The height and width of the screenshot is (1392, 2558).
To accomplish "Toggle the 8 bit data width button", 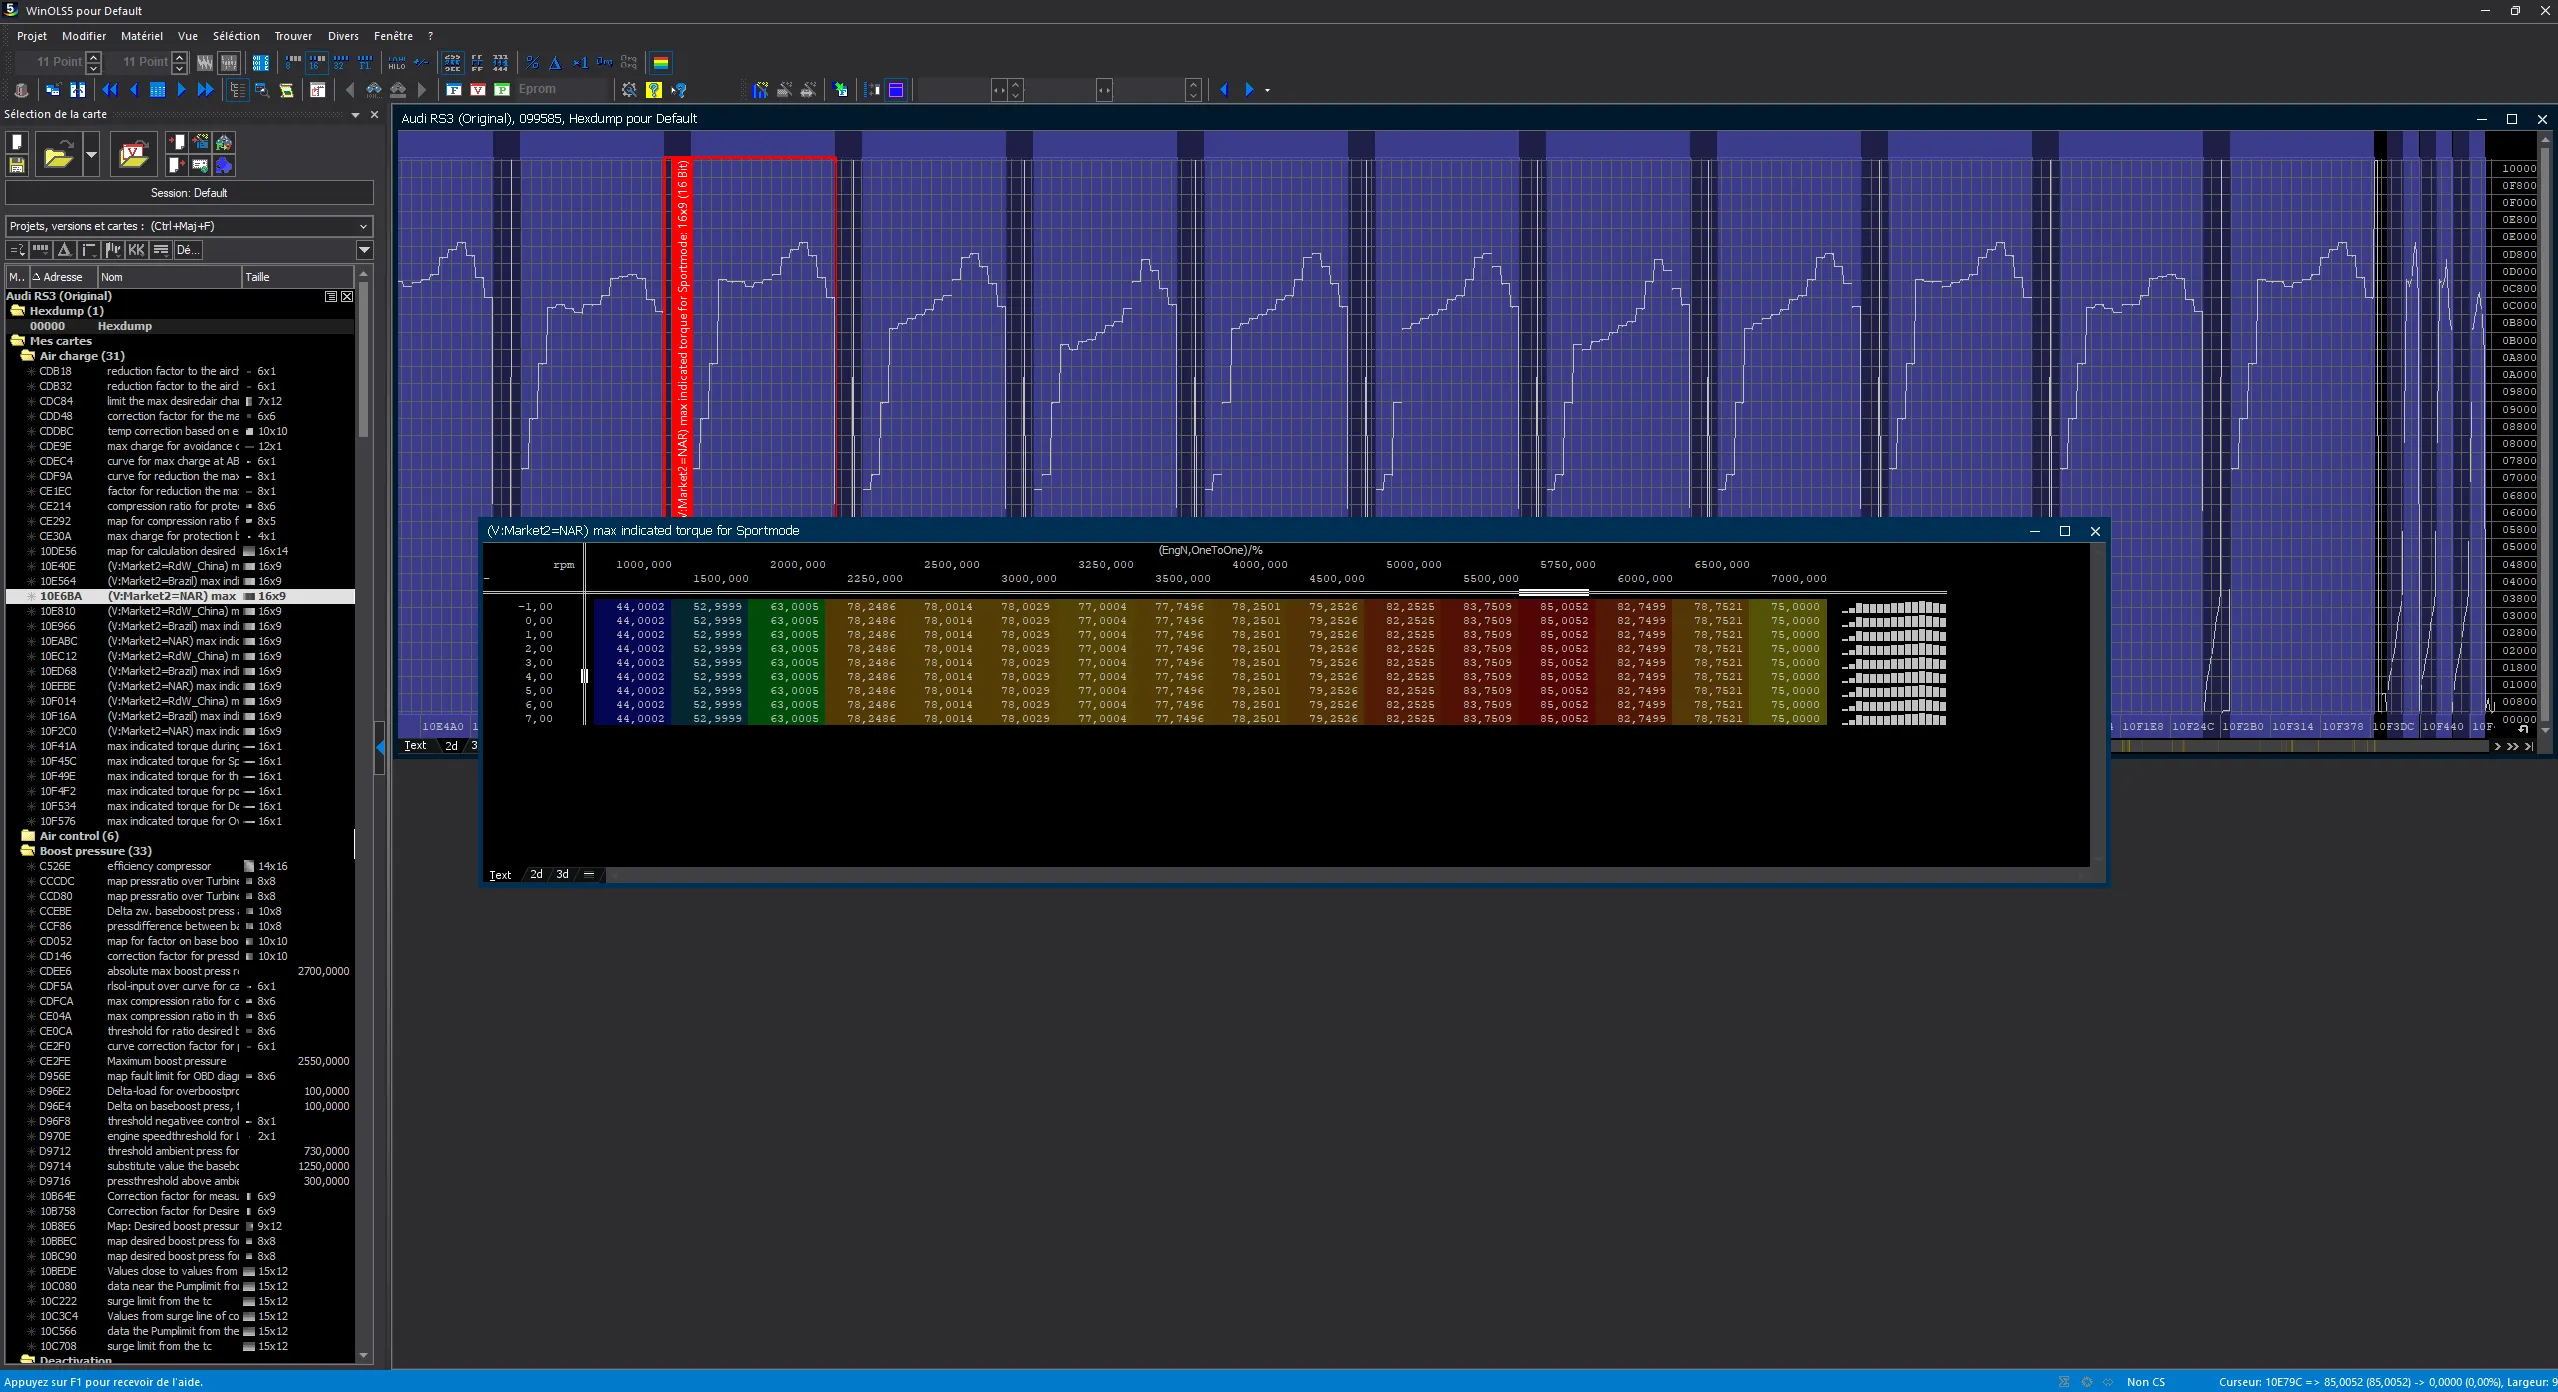I will [293, 63].
